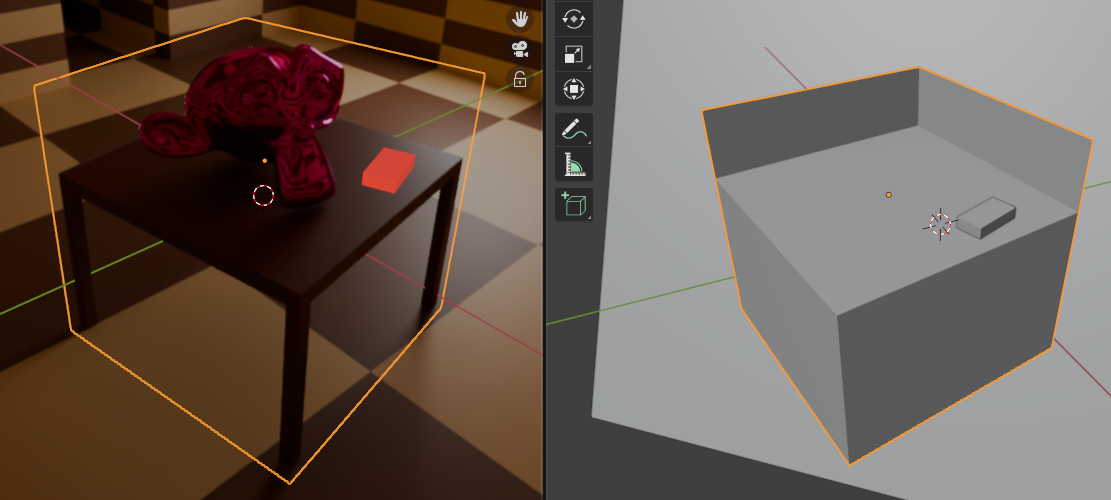Select the Measure ruler tool
This screenshot has height=500, width=1111.
point(574,164)
